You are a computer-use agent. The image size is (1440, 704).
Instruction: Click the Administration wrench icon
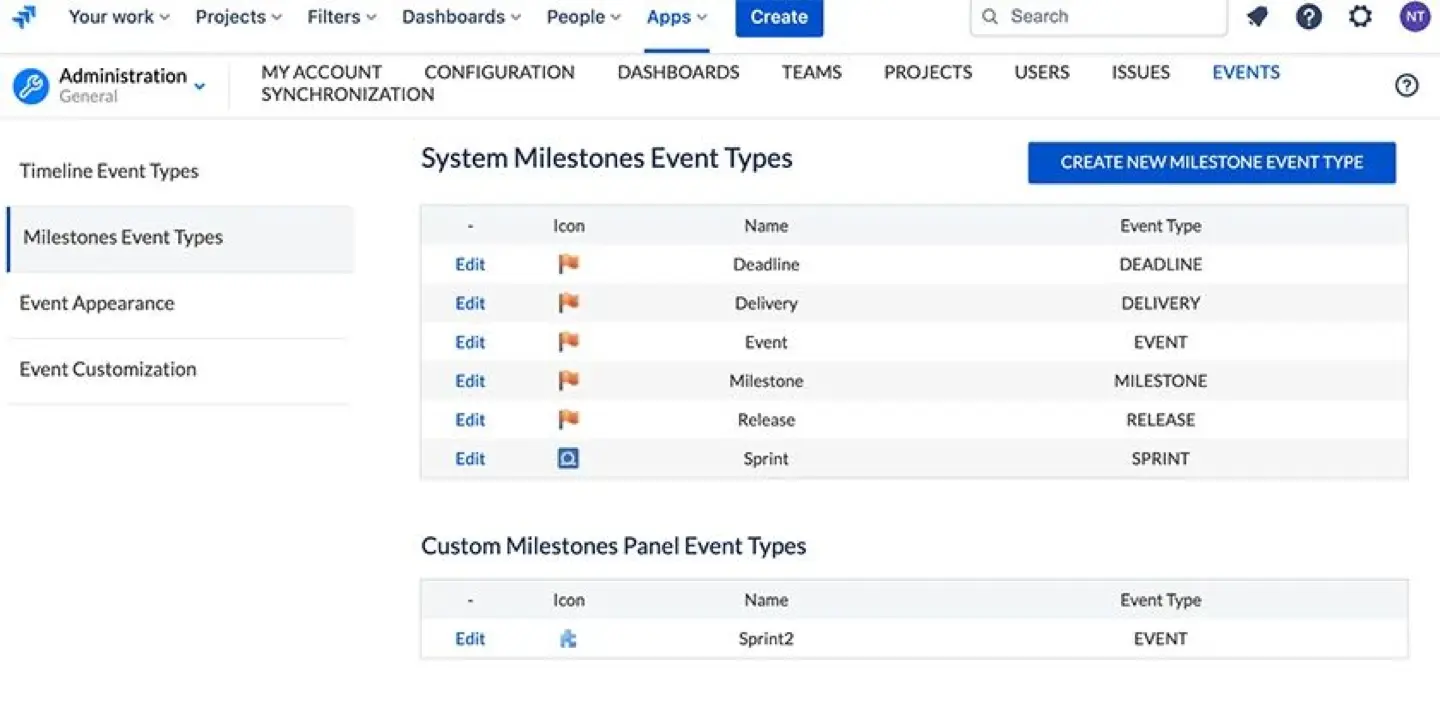pos(31,86)
